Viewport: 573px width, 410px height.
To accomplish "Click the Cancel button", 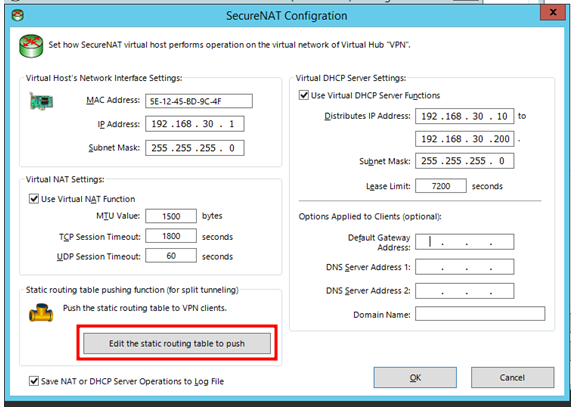I will click(x=512, y=377).
